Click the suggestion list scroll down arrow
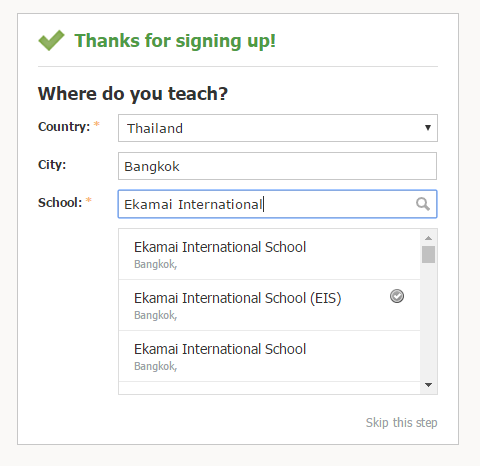480x466 pixels. (429, 385)
